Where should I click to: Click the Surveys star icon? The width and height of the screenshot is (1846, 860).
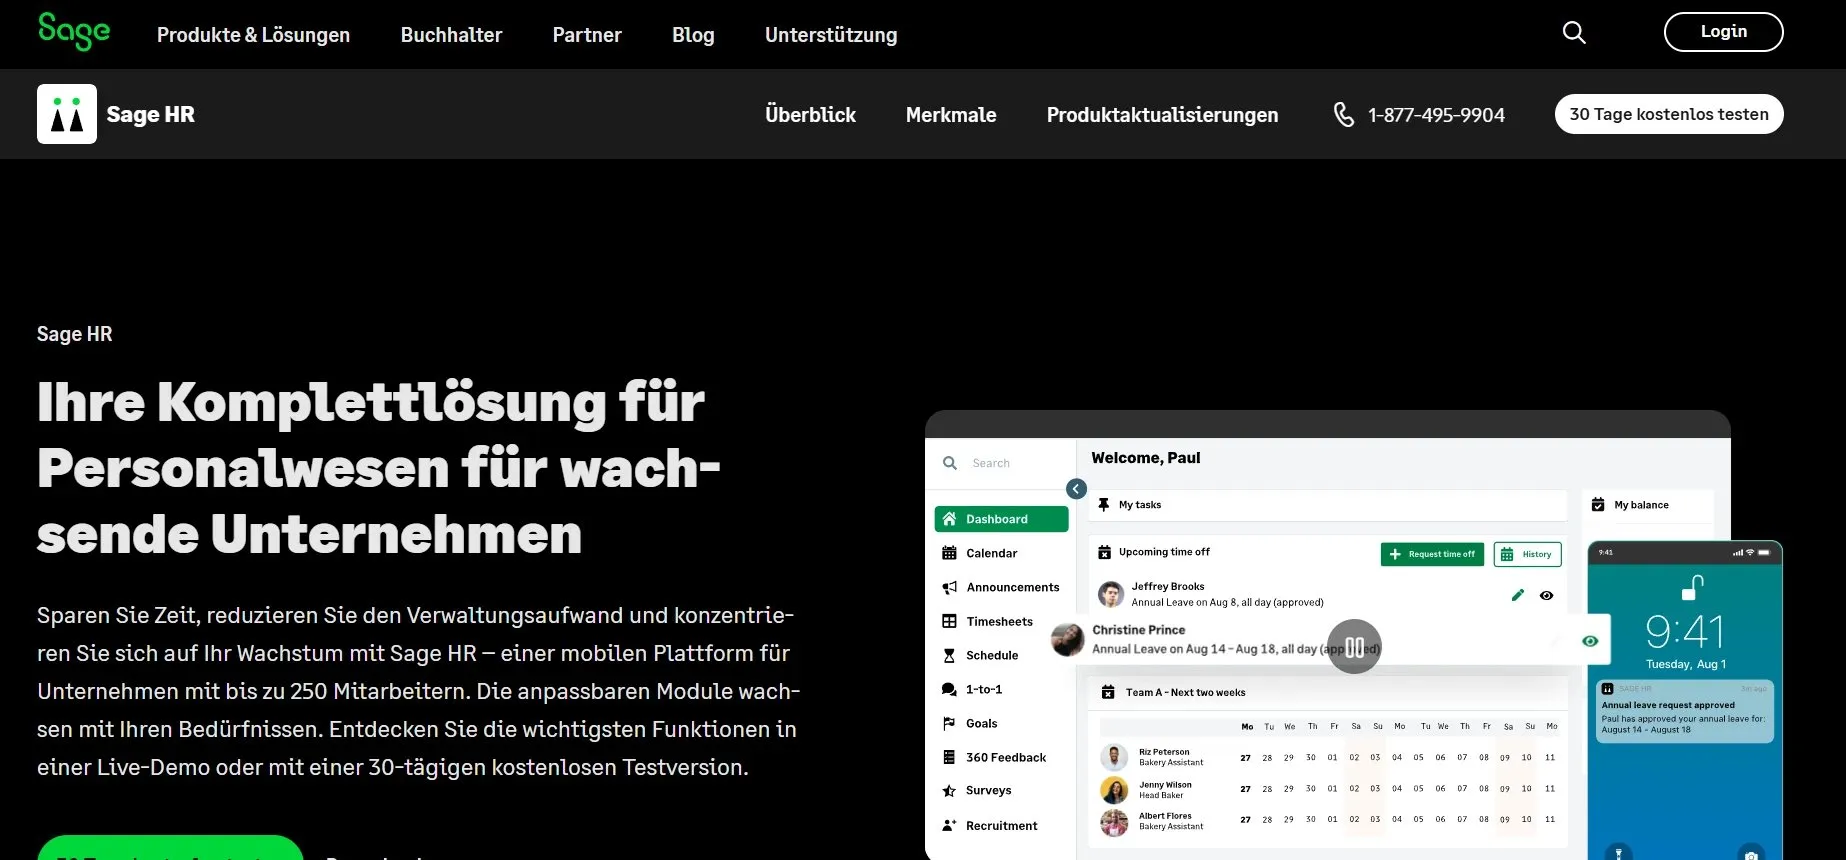point(950,791)
